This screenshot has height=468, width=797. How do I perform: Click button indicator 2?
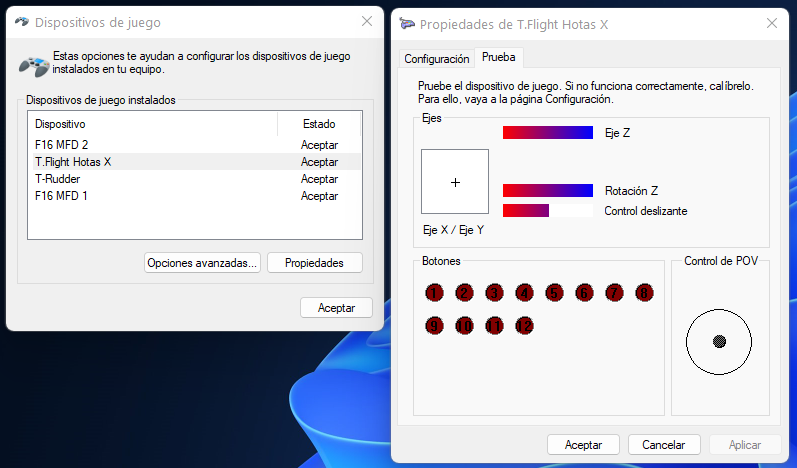tap(464, 293)
